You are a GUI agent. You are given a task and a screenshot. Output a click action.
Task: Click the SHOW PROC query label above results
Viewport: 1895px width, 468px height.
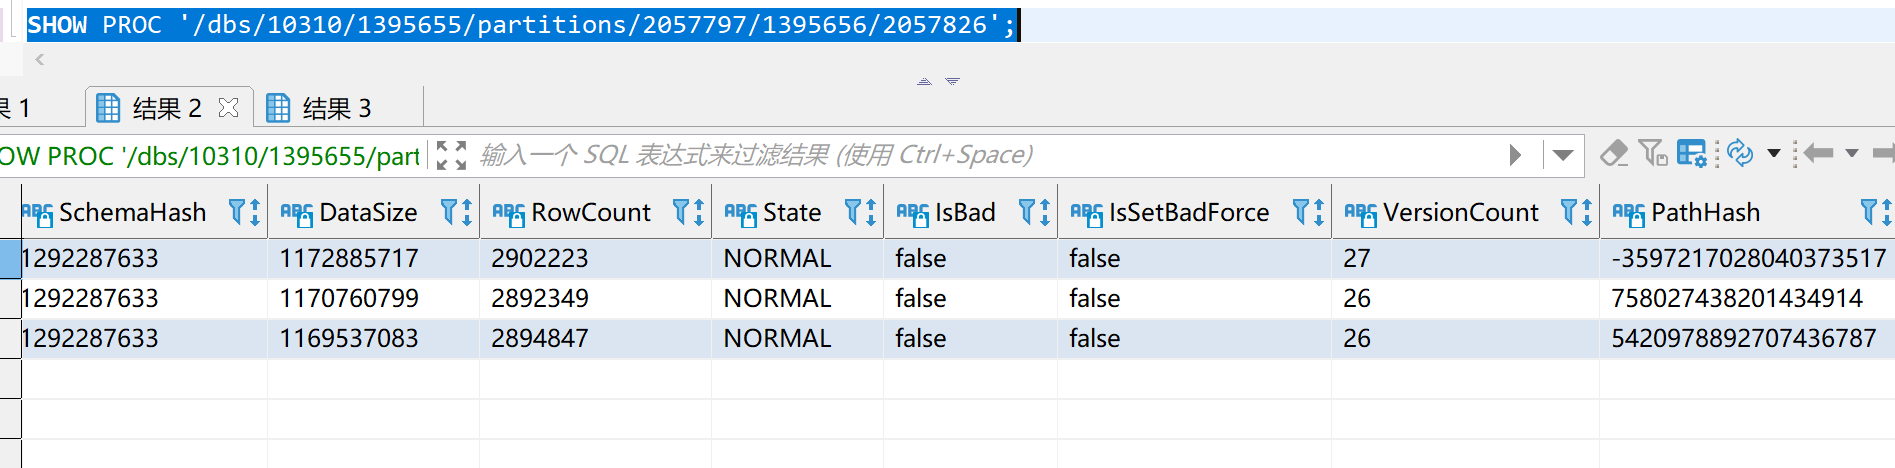(210, 156)
